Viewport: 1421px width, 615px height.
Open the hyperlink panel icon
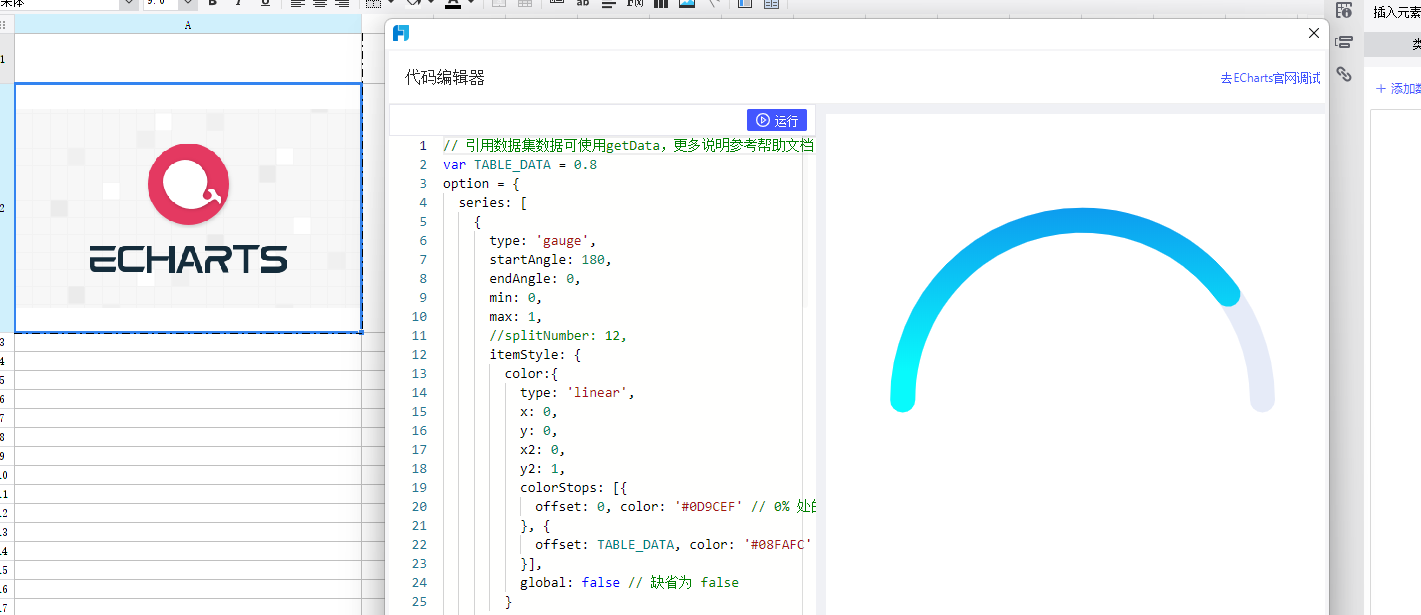click(1344, 74)
